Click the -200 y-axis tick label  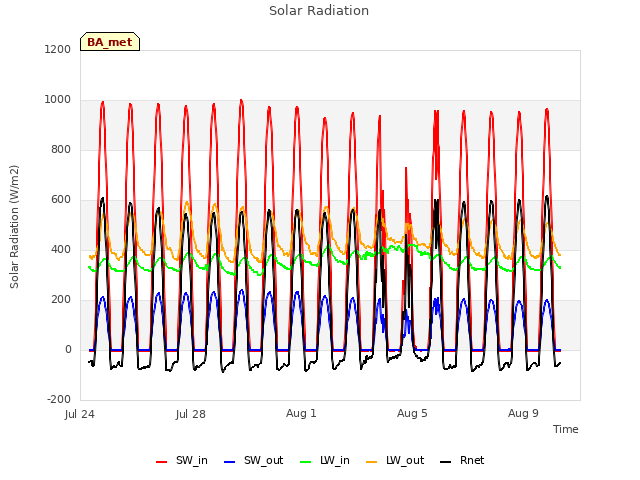click(59, 400)
